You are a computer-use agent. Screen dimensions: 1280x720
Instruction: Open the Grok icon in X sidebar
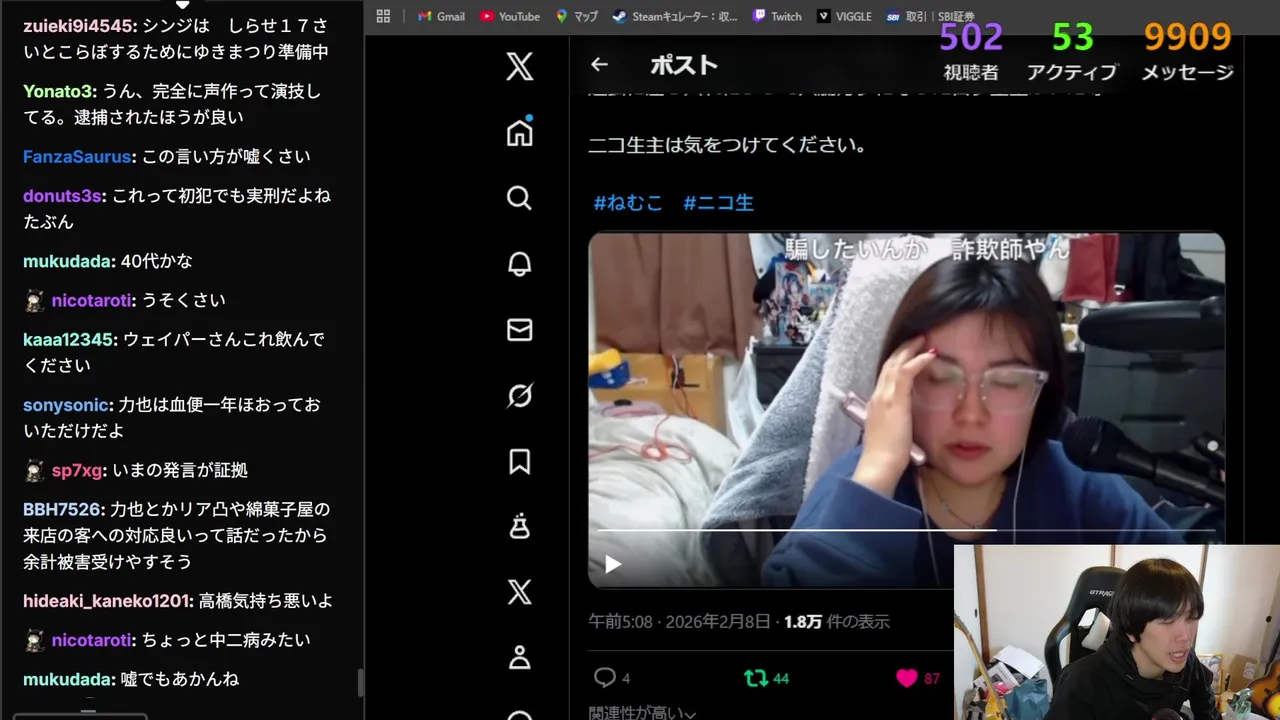click(519, 396)
